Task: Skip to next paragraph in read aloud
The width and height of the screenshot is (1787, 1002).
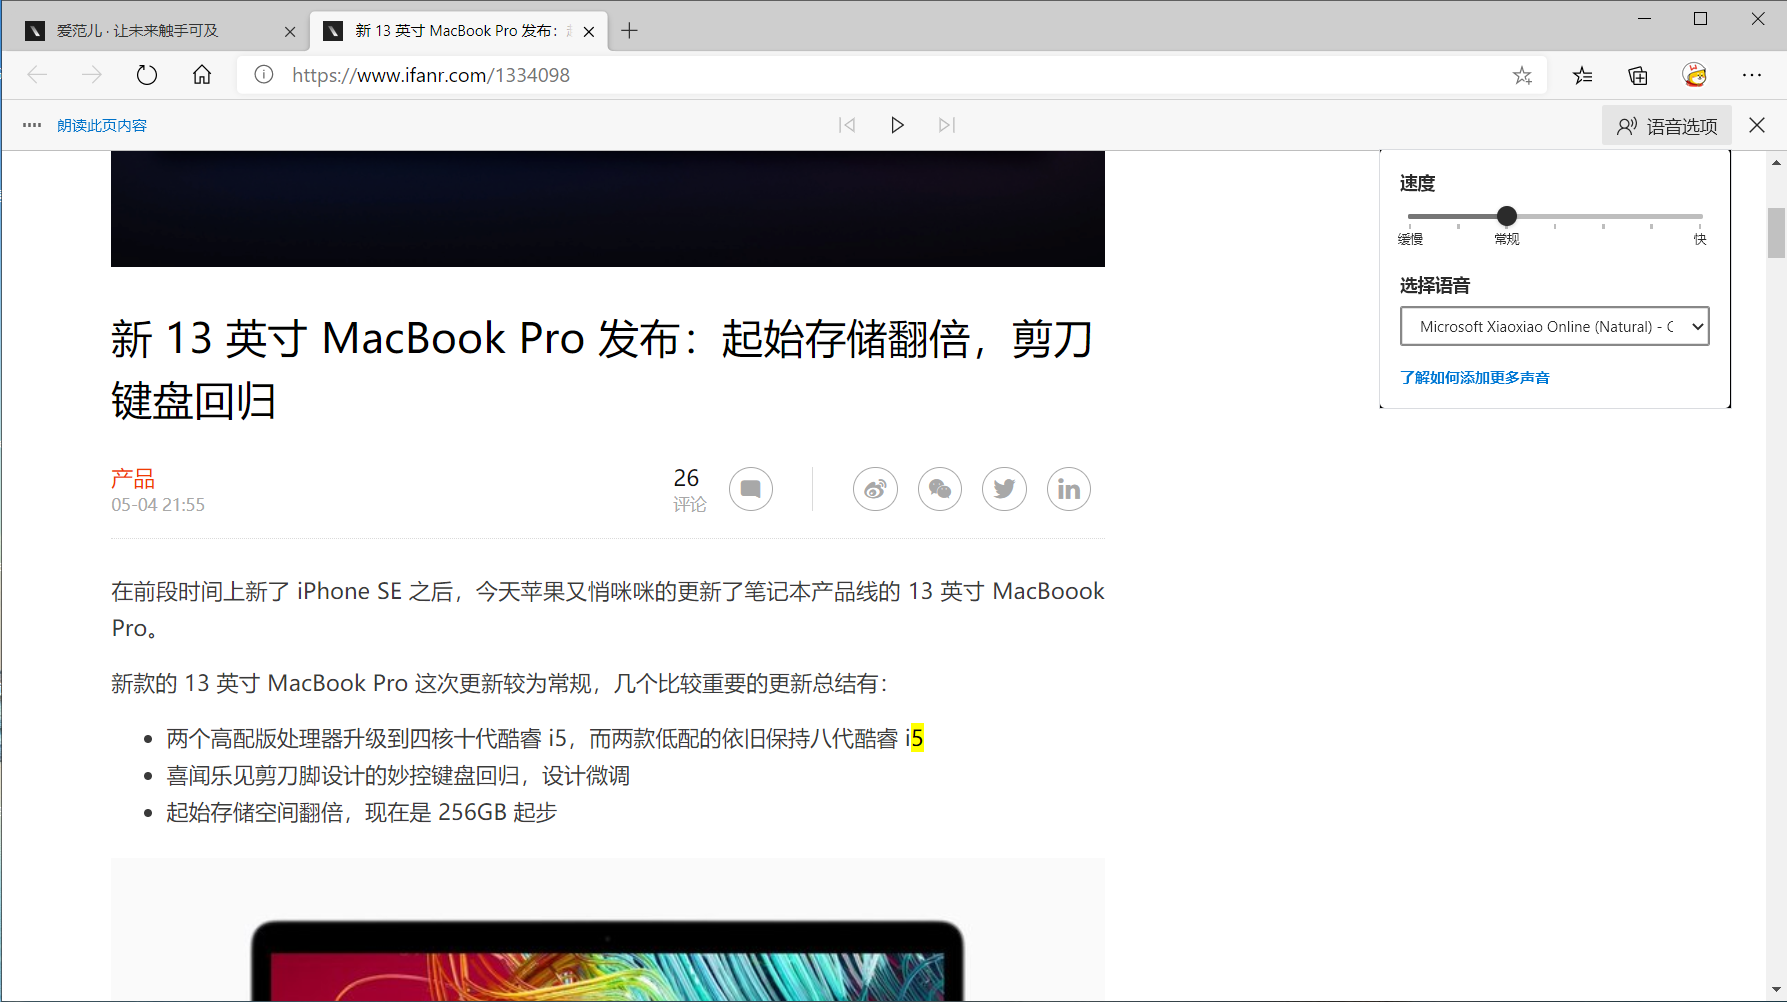Action: 947,125
